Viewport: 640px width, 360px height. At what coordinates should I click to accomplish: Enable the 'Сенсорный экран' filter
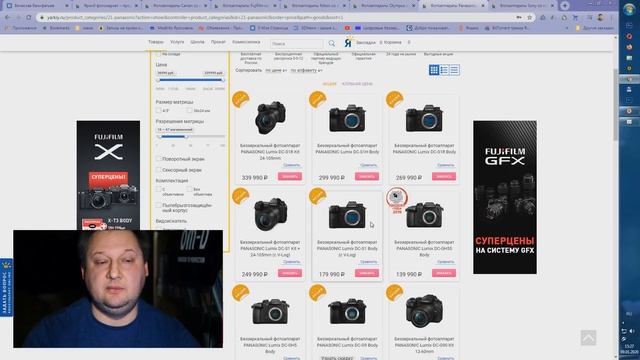tap(158, 170)
